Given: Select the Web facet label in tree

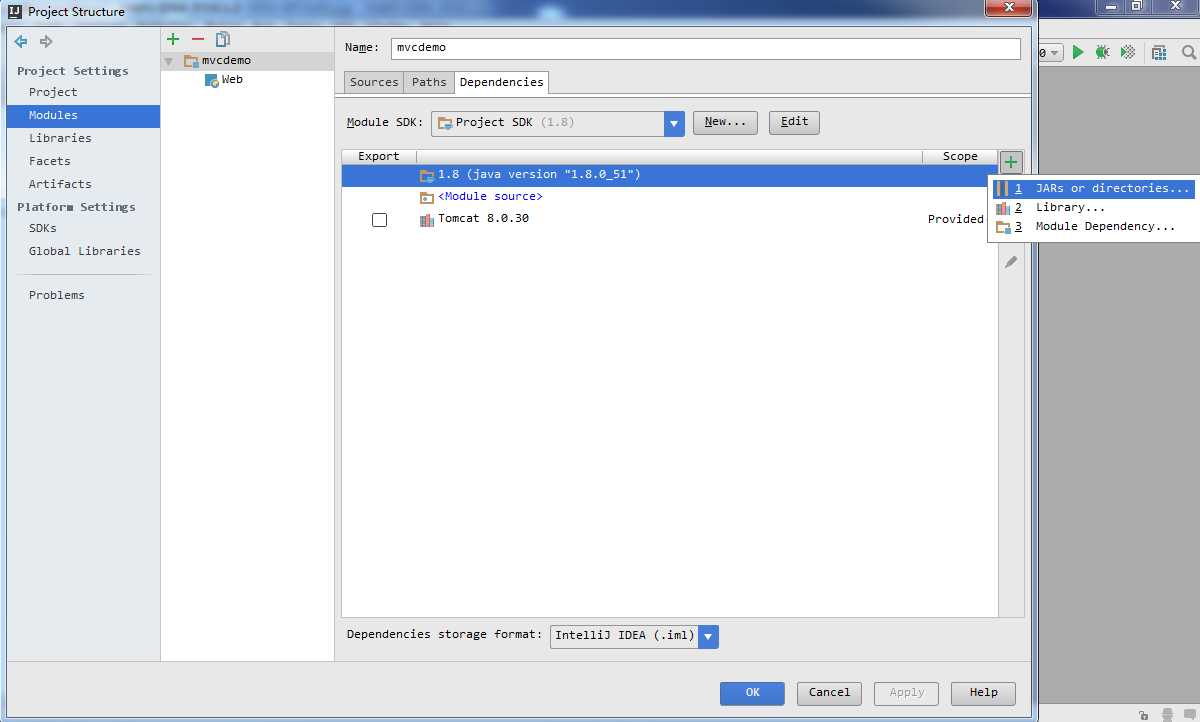Looking at the screenshot, I should (x=232, y=80).
